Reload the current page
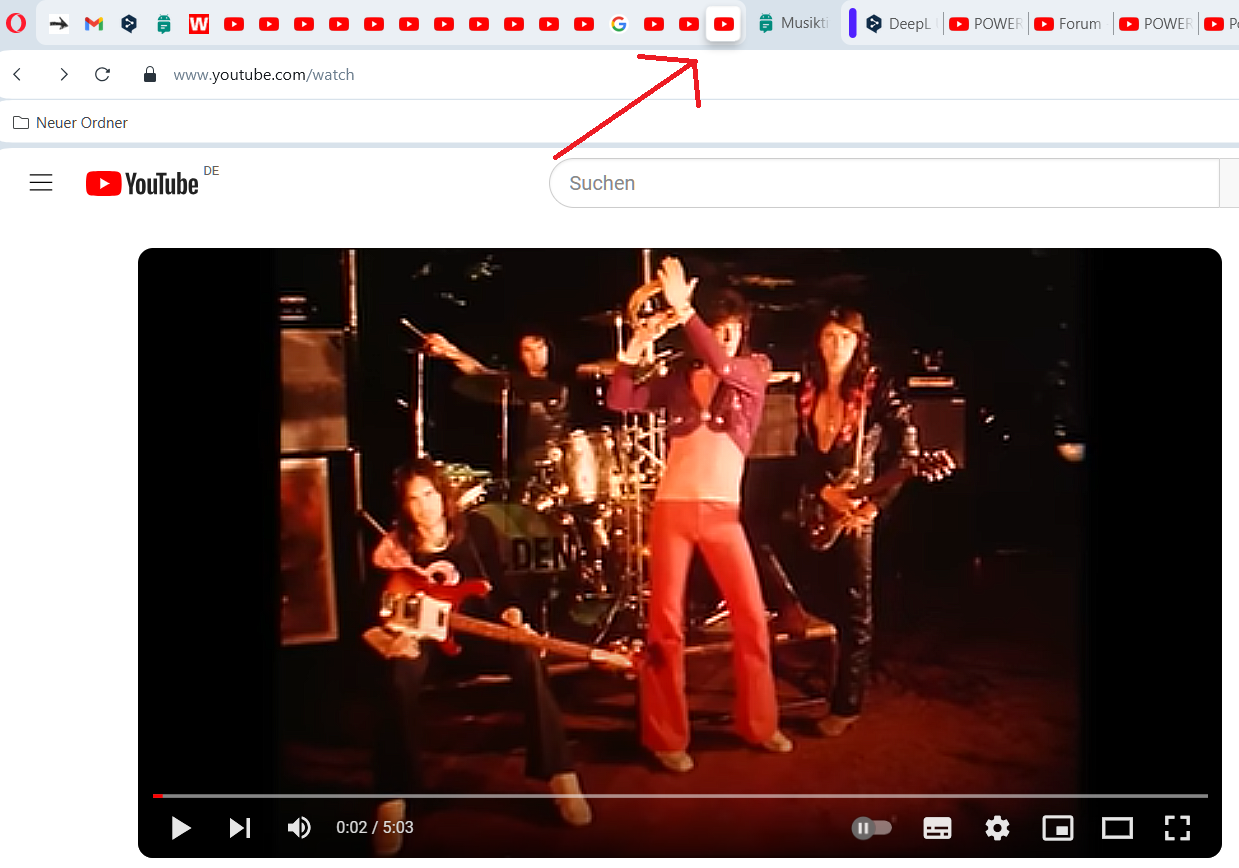The width and height of the screenshot is (1239, 868). pos(102,75)
